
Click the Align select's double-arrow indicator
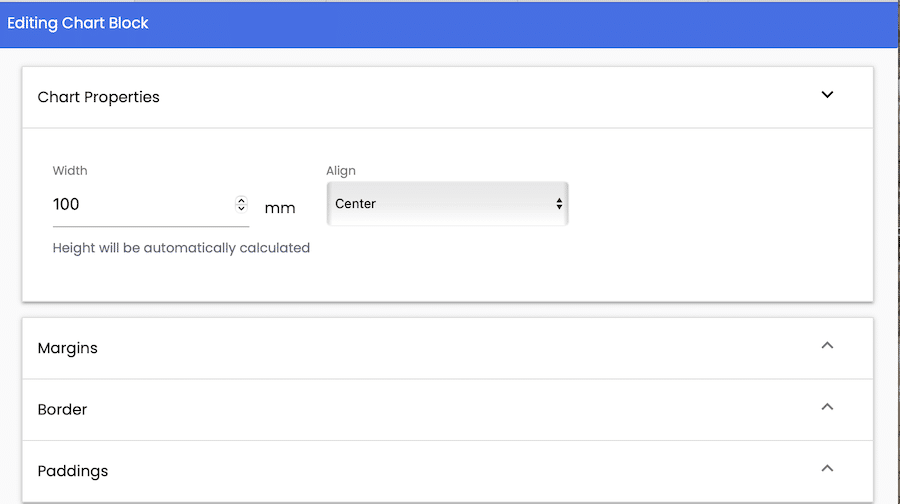[x=559, y=204]
